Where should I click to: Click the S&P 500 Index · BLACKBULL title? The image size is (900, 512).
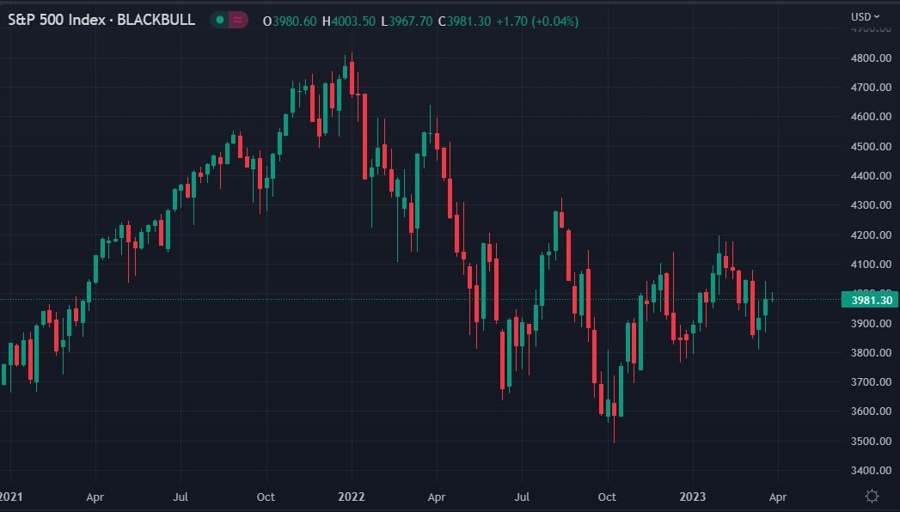coord(102,20)
